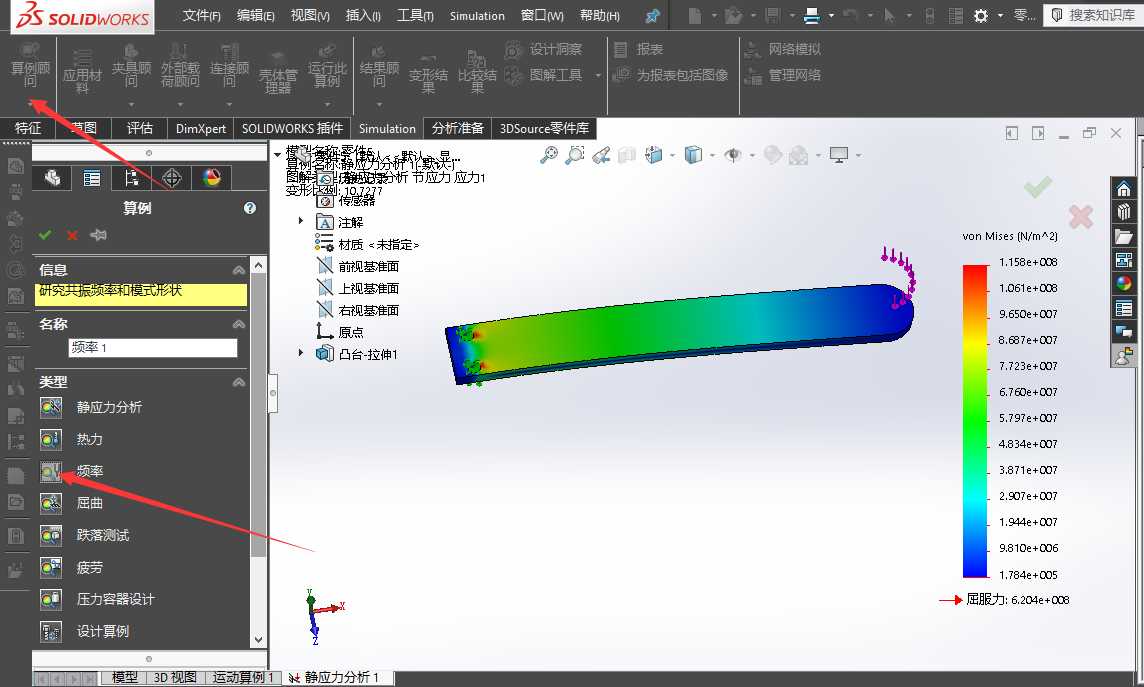The height and width of the screenshot is (687, 1144).
Task: Click the study name field 频率 1
Action: pyautogui.click(x=152, y=348)
